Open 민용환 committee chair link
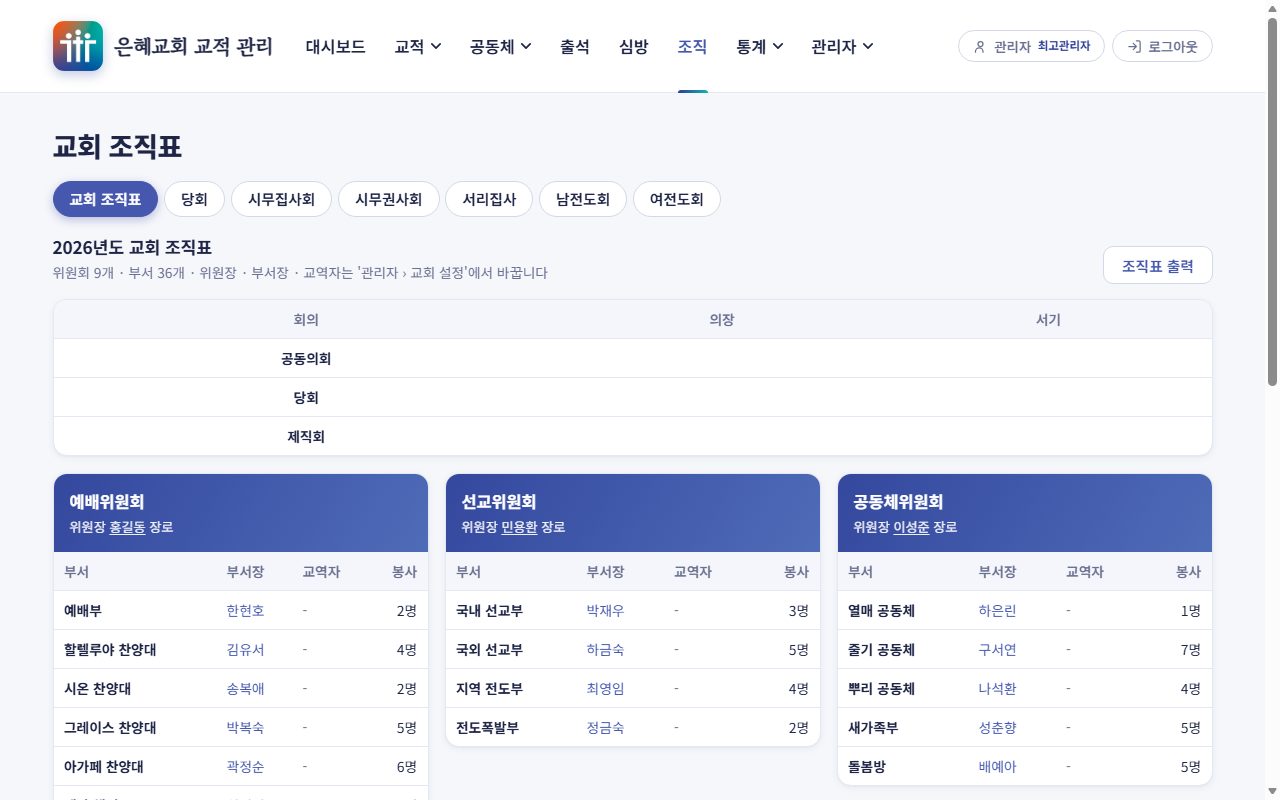The image size is (1280, 800). (519, 527)
